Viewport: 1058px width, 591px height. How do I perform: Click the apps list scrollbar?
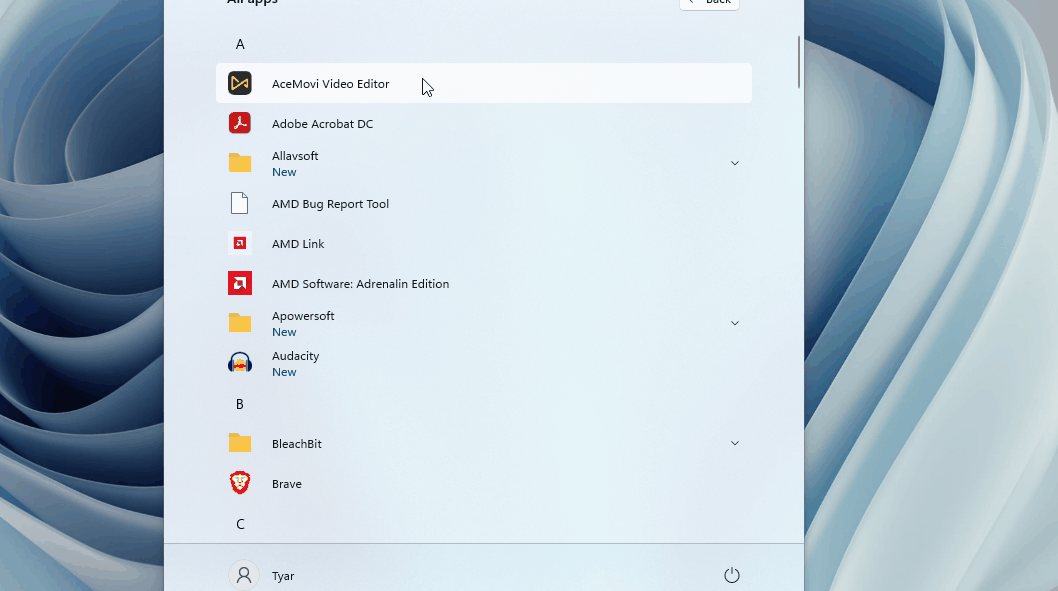click(797, 62)
